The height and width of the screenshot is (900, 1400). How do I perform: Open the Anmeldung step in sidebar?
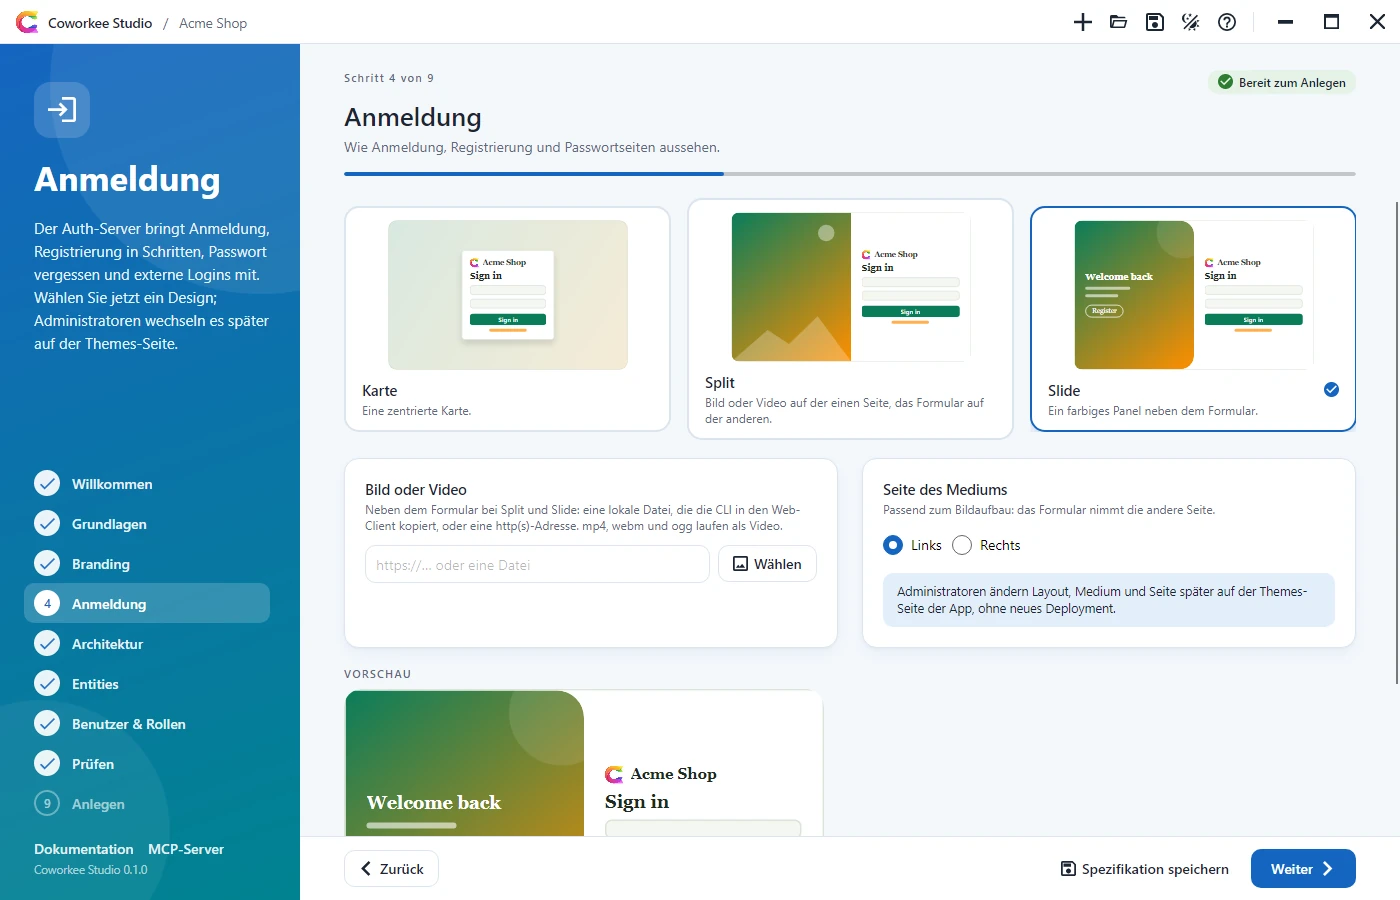click(x=147, y=603)
